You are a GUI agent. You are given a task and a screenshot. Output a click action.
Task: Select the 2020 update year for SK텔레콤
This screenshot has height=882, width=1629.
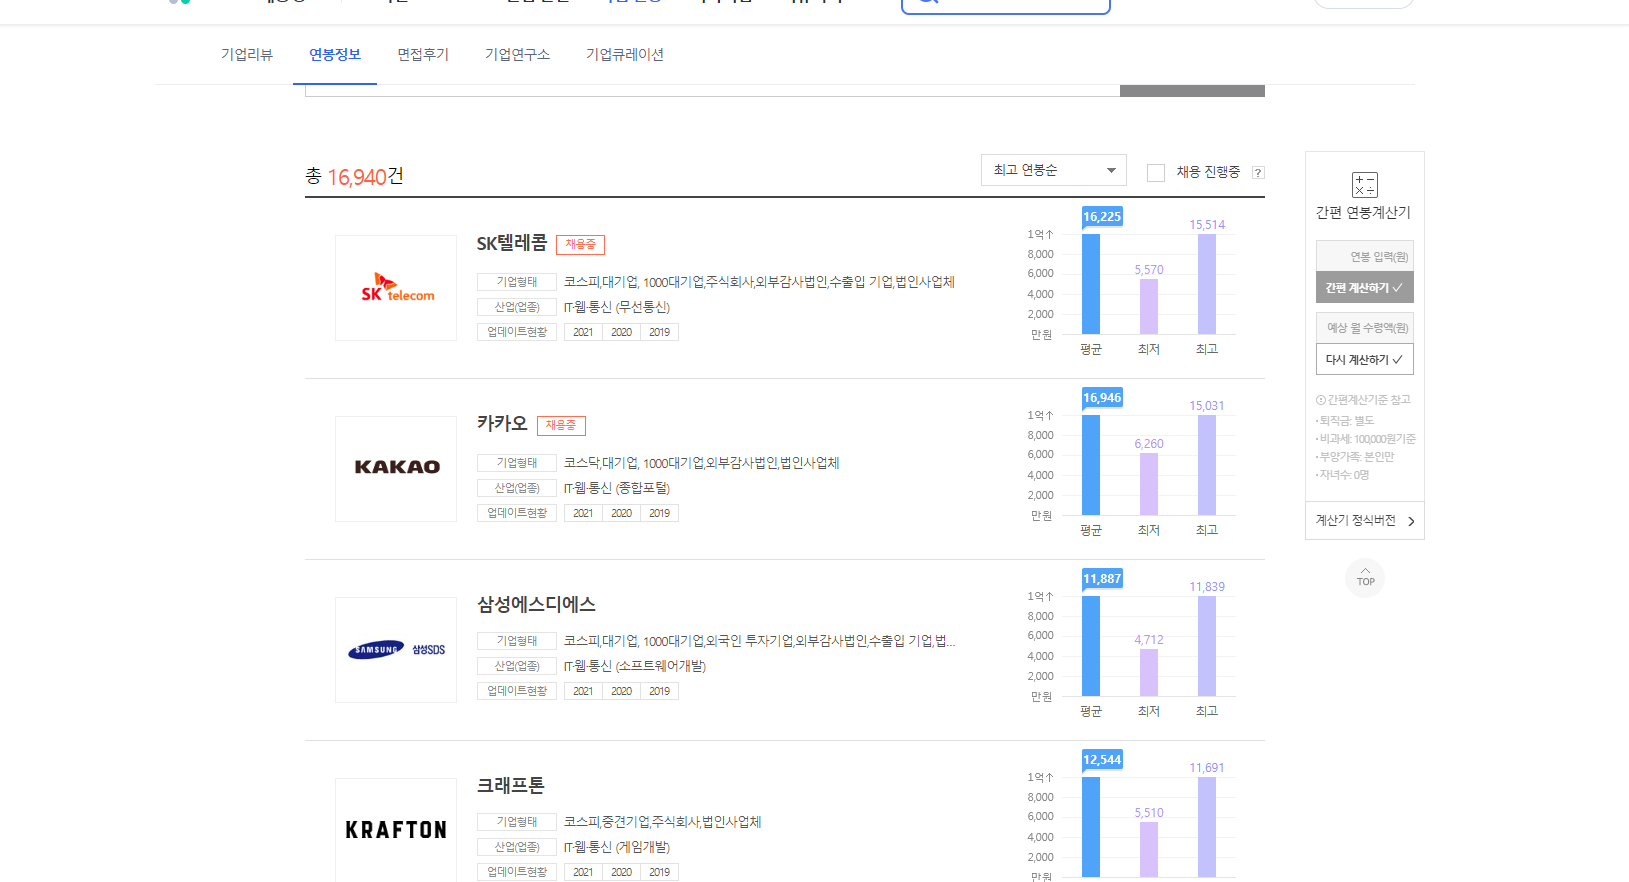coord(621,332)
